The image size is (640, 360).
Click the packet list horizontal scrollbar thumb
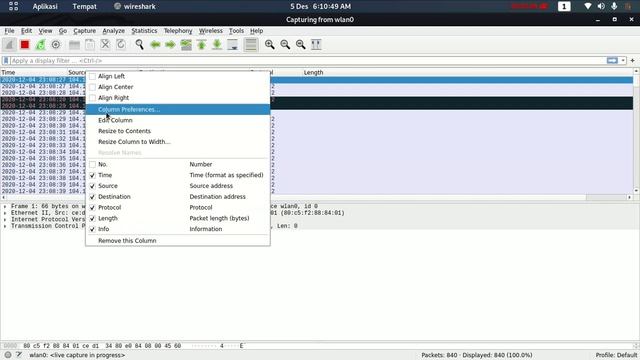(x=606, y=197)
